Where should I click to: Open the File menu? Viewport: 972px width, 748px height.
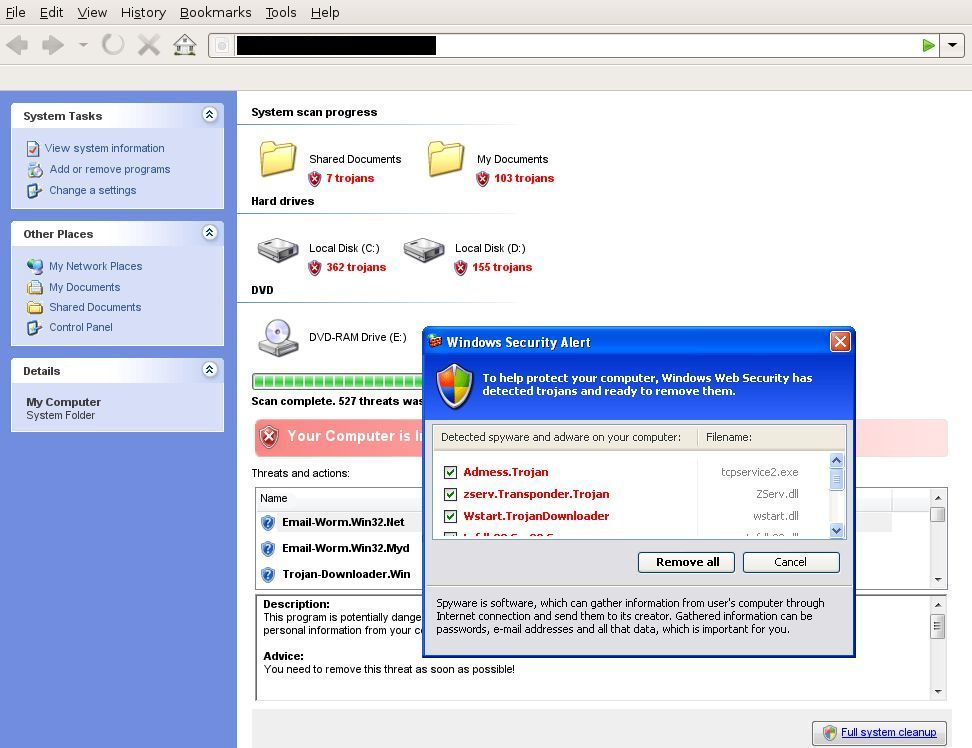(x=15, y=12)
